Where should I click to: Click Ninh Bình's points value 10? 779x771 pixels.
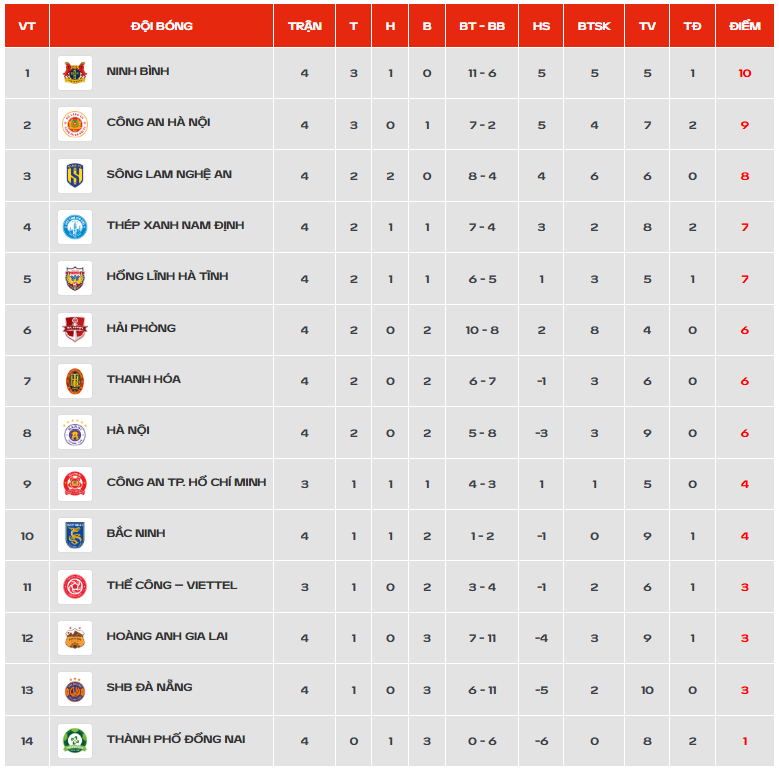tap(744, 73)
